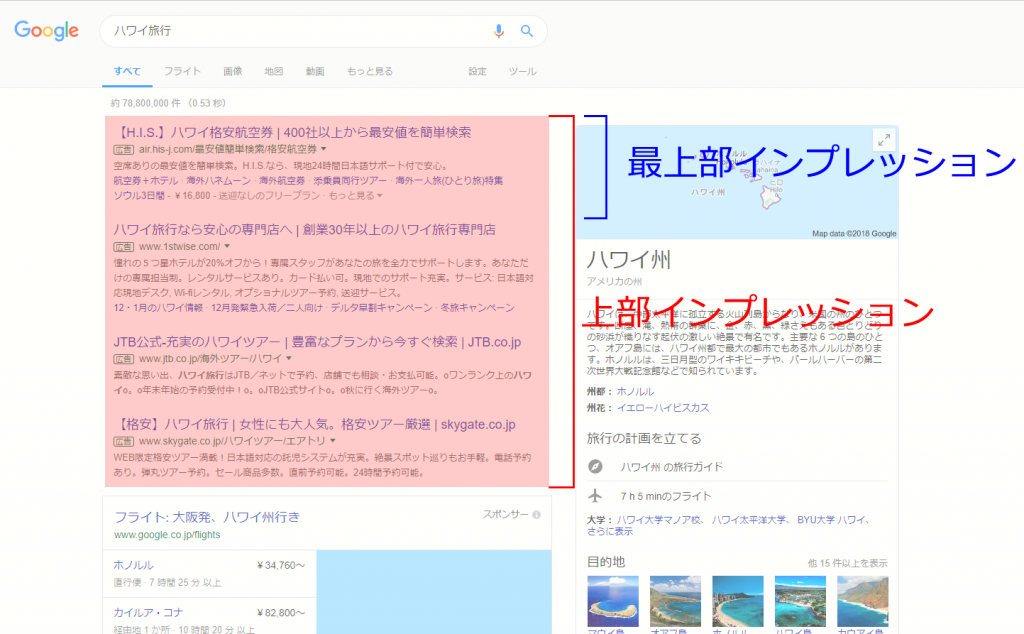The image size is (1024, 634).
Task: Open the 創業30年以上のハワイ旅行専門店 ad headline
Action: [x=304, y=230]
